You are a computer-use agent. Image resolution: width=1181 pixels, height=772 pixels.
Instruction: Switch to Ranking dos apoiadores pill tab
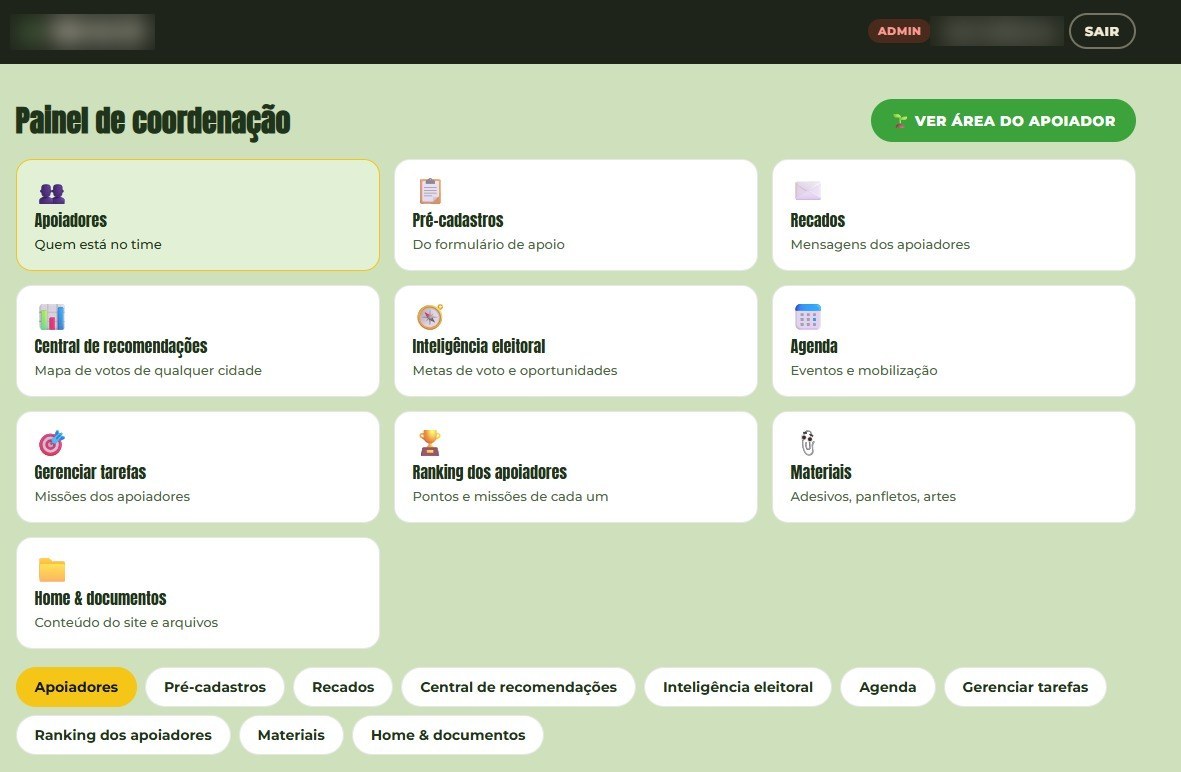[x=123, y=735]
